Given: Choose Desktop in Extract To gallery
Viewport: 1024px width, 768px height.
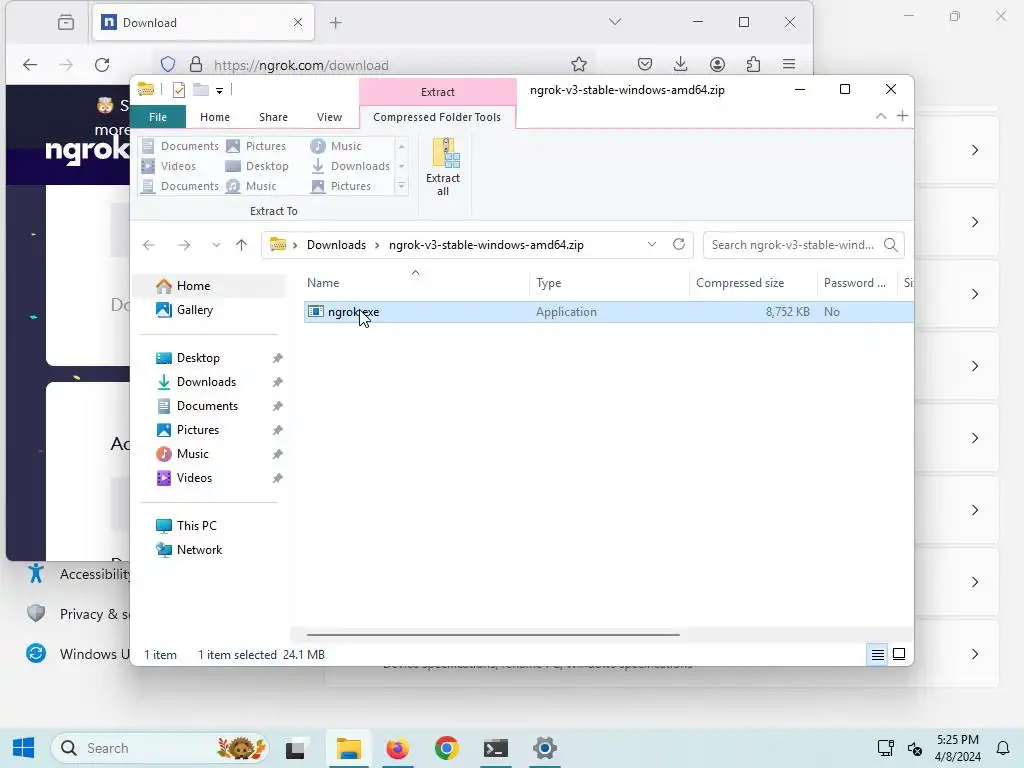Looking at the screenshot, I should (257, 166).
